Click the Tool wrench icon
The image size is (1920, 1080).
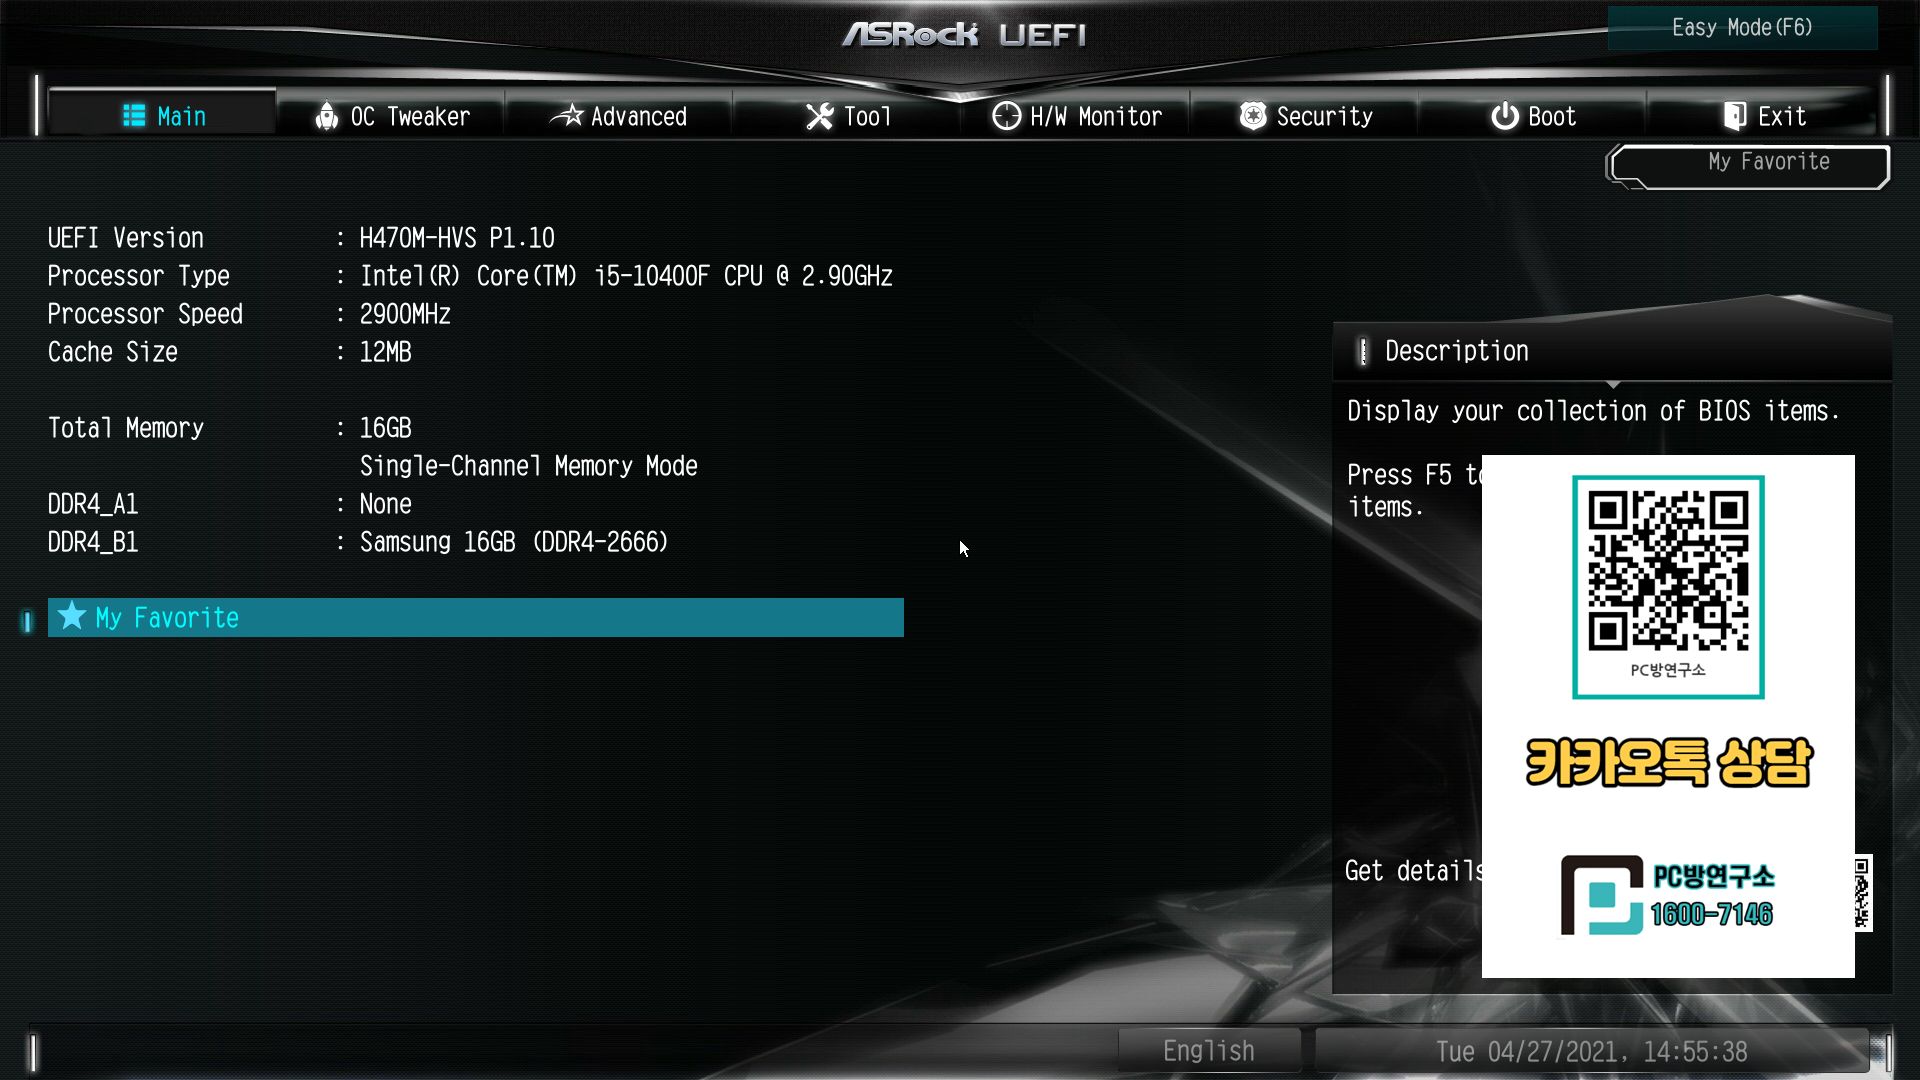click(x=819, y=116)
